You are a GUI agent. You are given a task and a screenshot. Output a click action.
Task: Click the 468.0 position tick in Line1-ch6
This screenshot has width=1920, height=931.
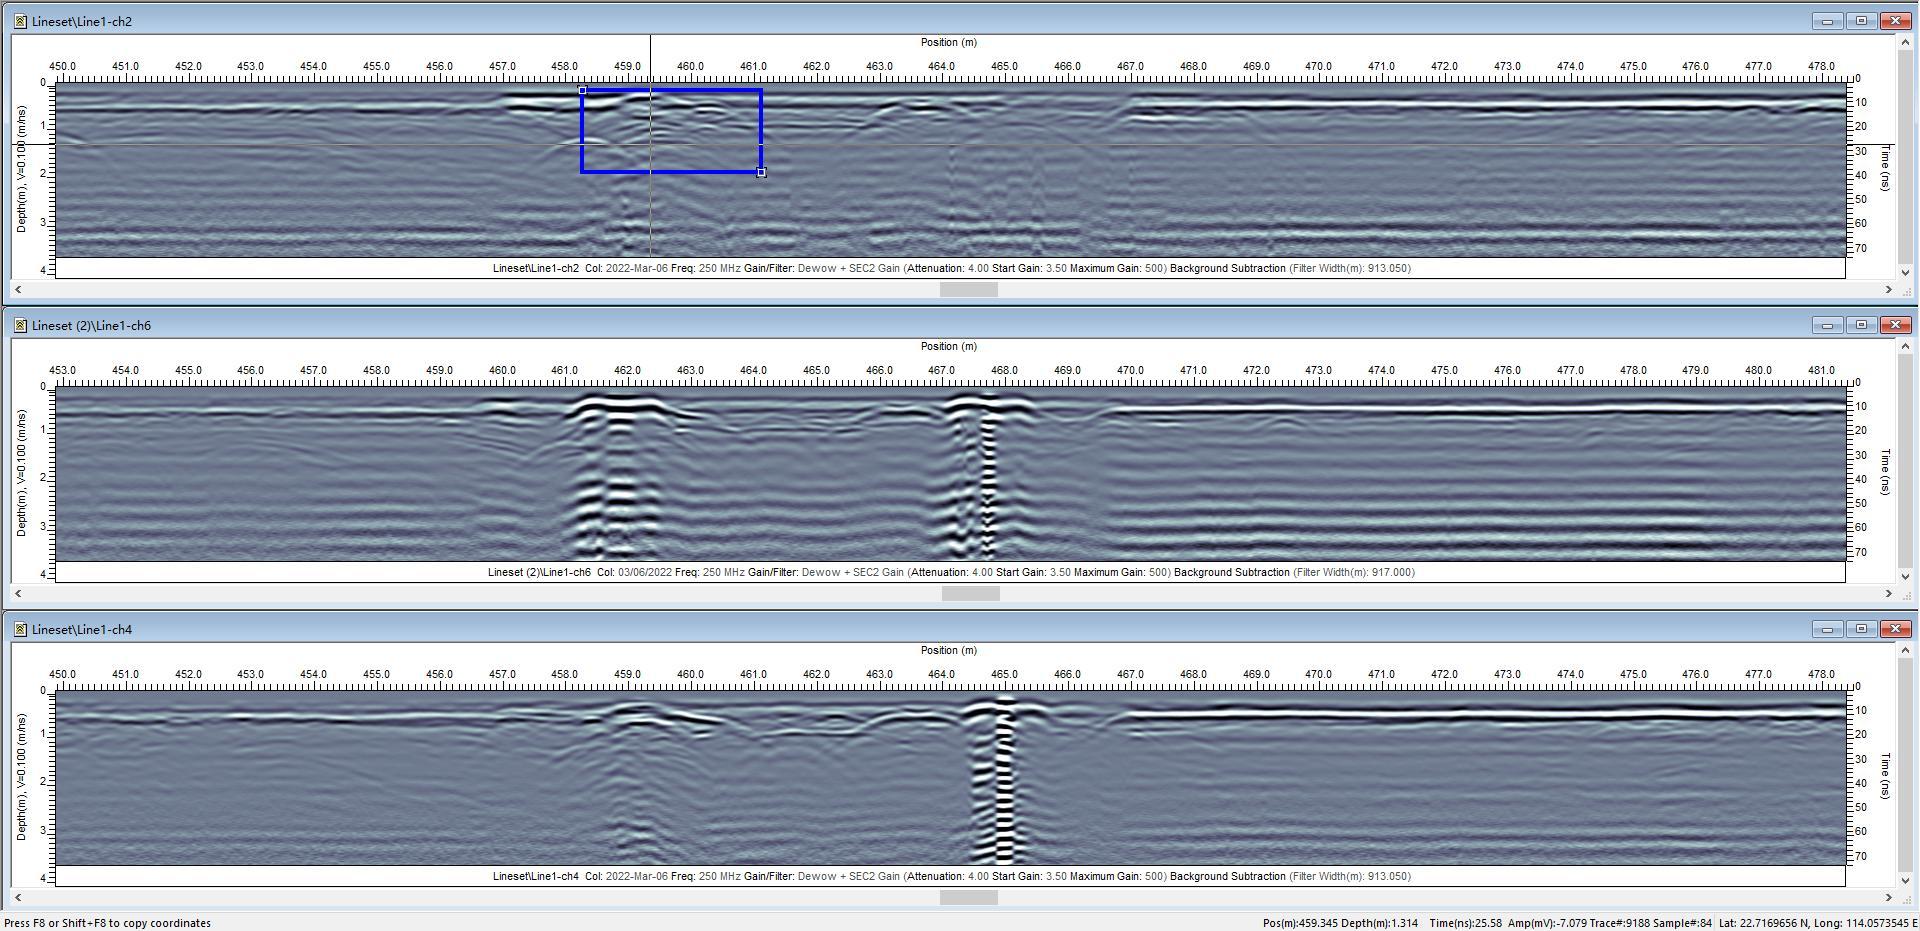[x=1004, y=370]
